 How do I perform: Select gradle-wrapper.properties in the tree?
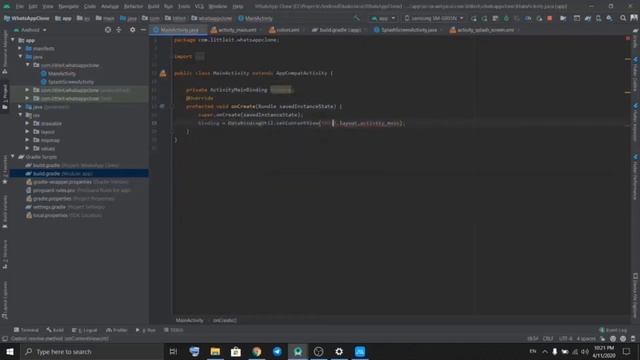(77, 182)
